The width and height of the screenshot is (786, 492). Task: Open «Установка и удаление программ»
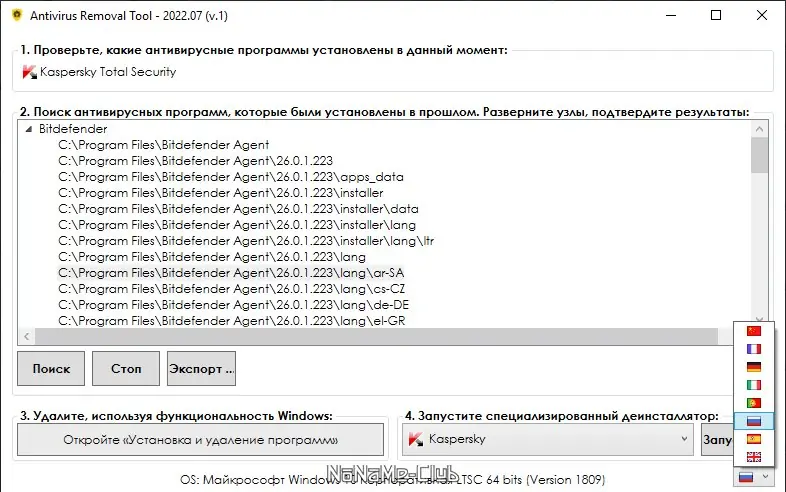pyautogui.click(x=200, y=439)
